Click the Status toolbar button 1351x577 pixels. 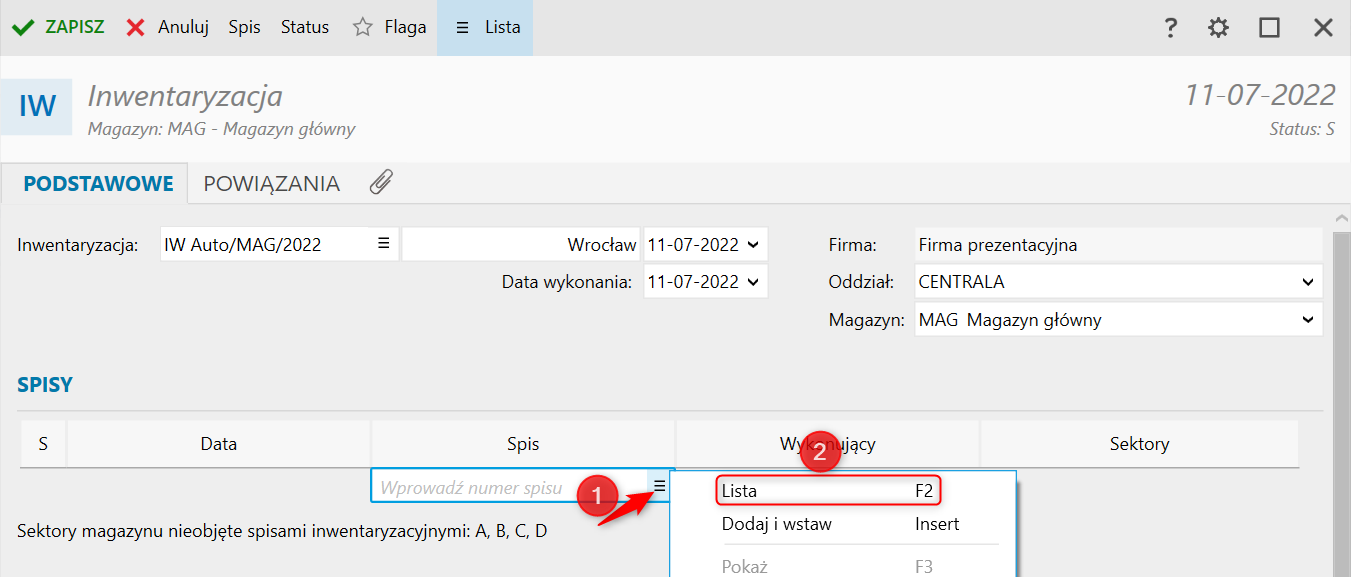click(305, 27)
